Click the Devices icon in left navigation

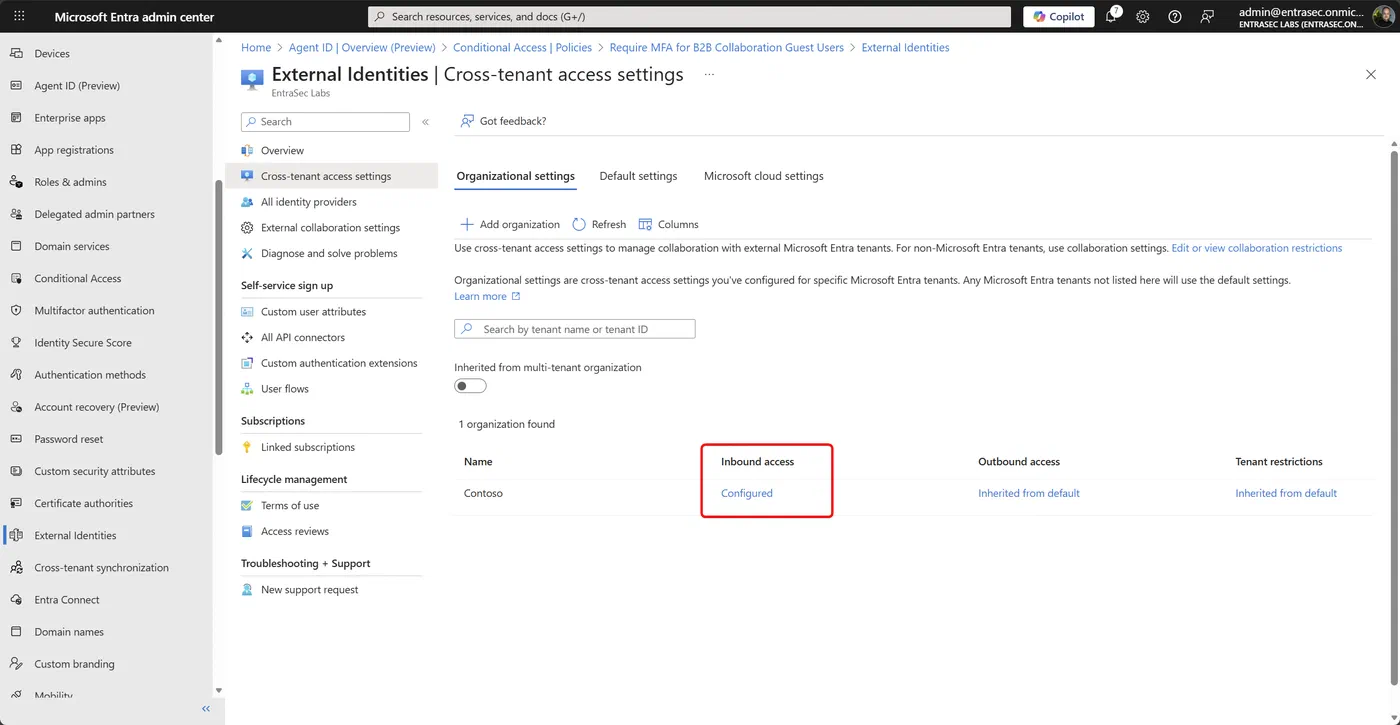15,54
